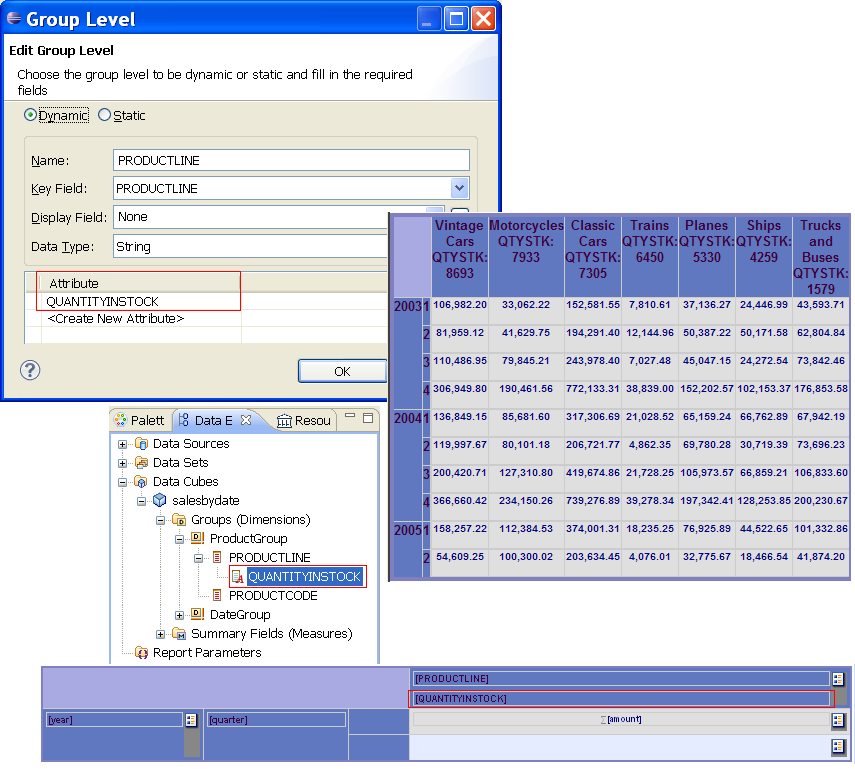Click the Data Sources folder icon
The image size is (855, 769).
[141, 443]
